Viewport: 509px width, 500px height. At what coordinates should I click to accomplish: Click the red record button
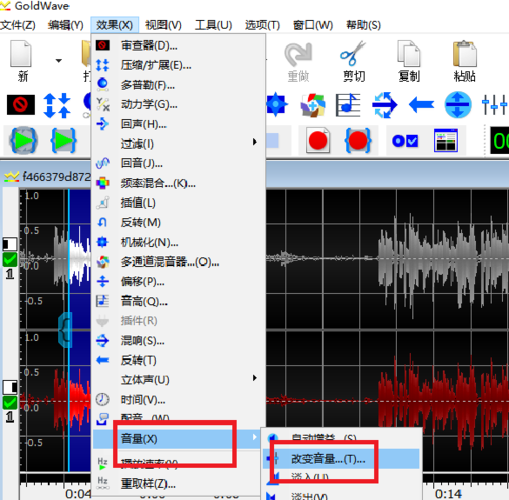coord(318,140)
